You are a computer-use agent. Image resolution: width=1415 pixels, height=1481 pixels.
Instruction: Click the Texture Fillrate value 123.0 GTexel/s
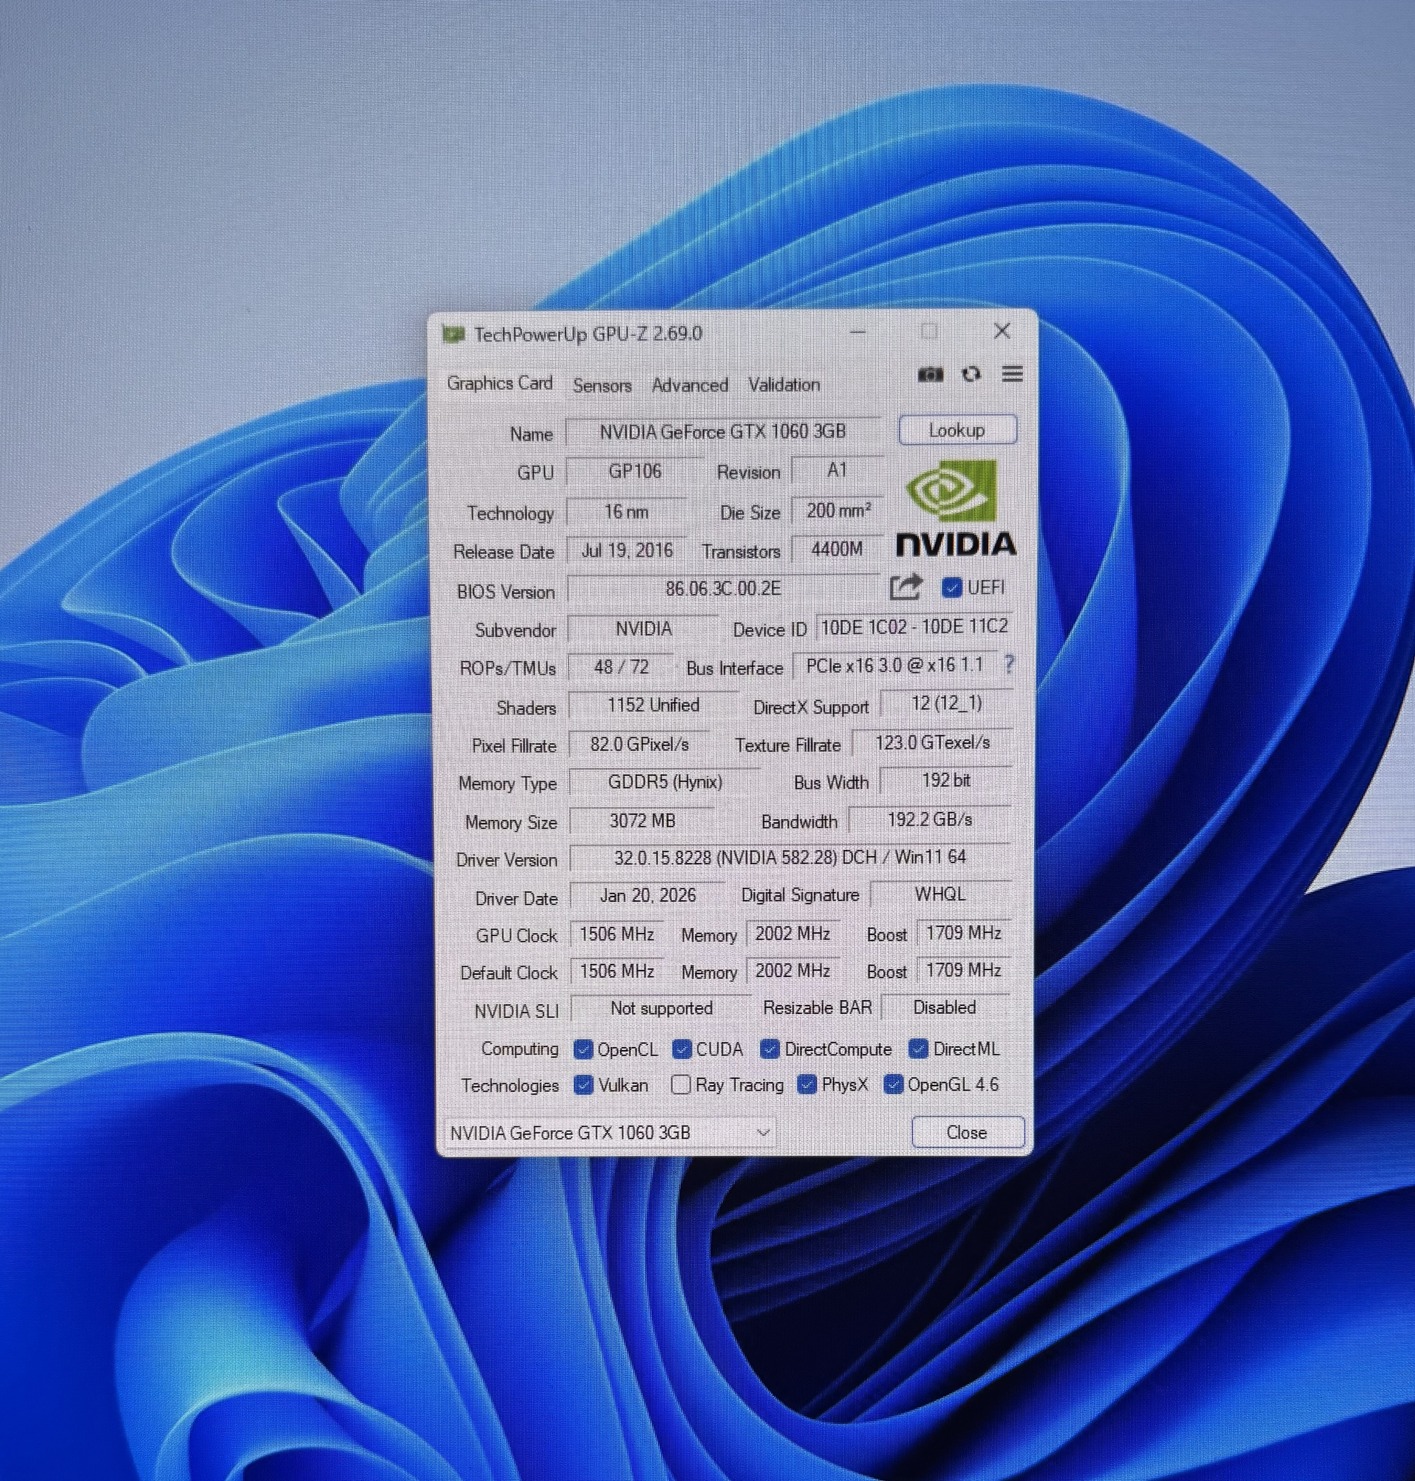(x=932, y=743)
